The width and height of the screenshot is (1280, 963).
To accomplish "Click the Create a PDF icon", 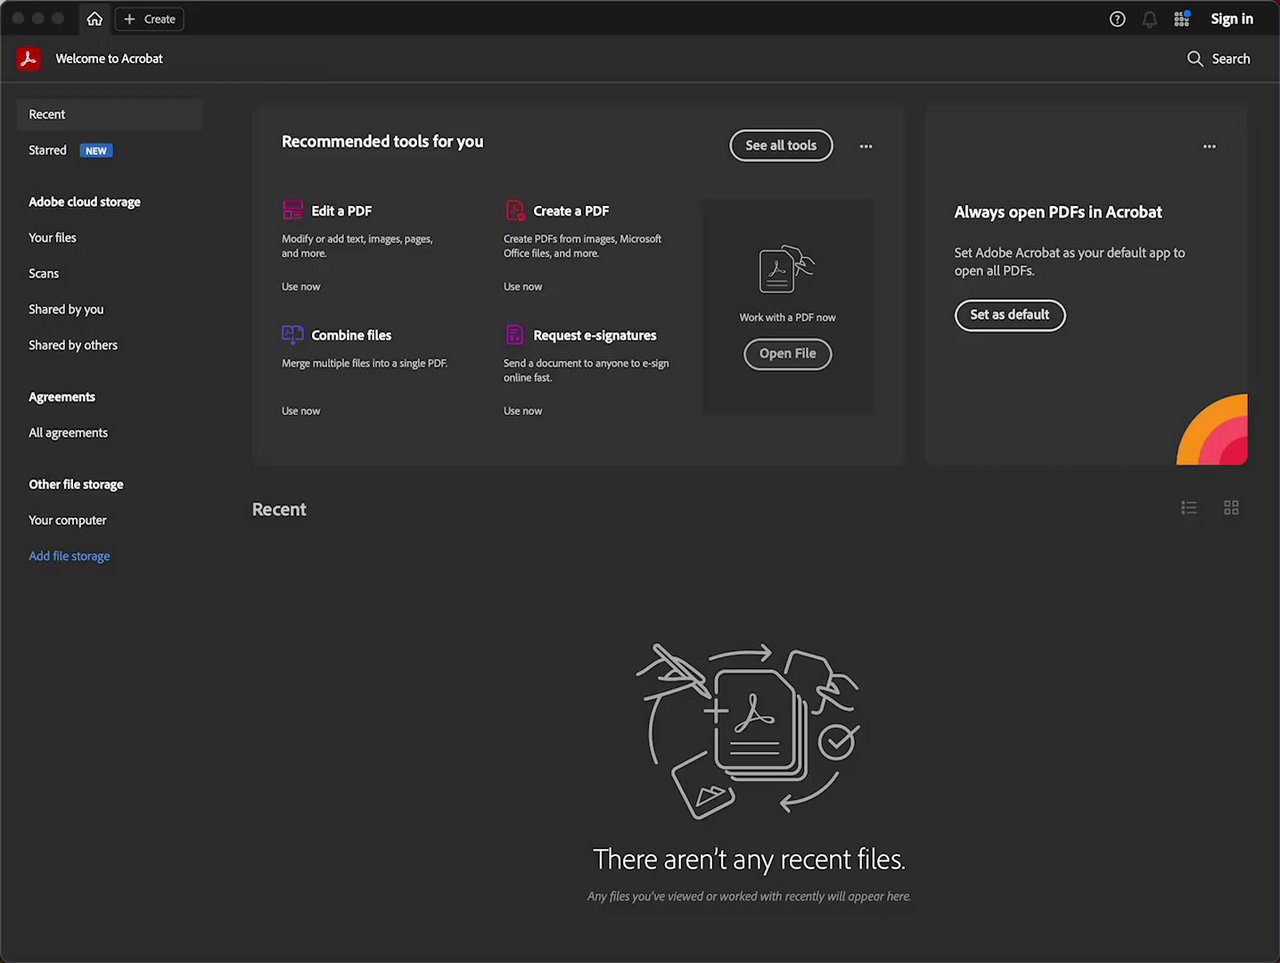I will (514, 210).
